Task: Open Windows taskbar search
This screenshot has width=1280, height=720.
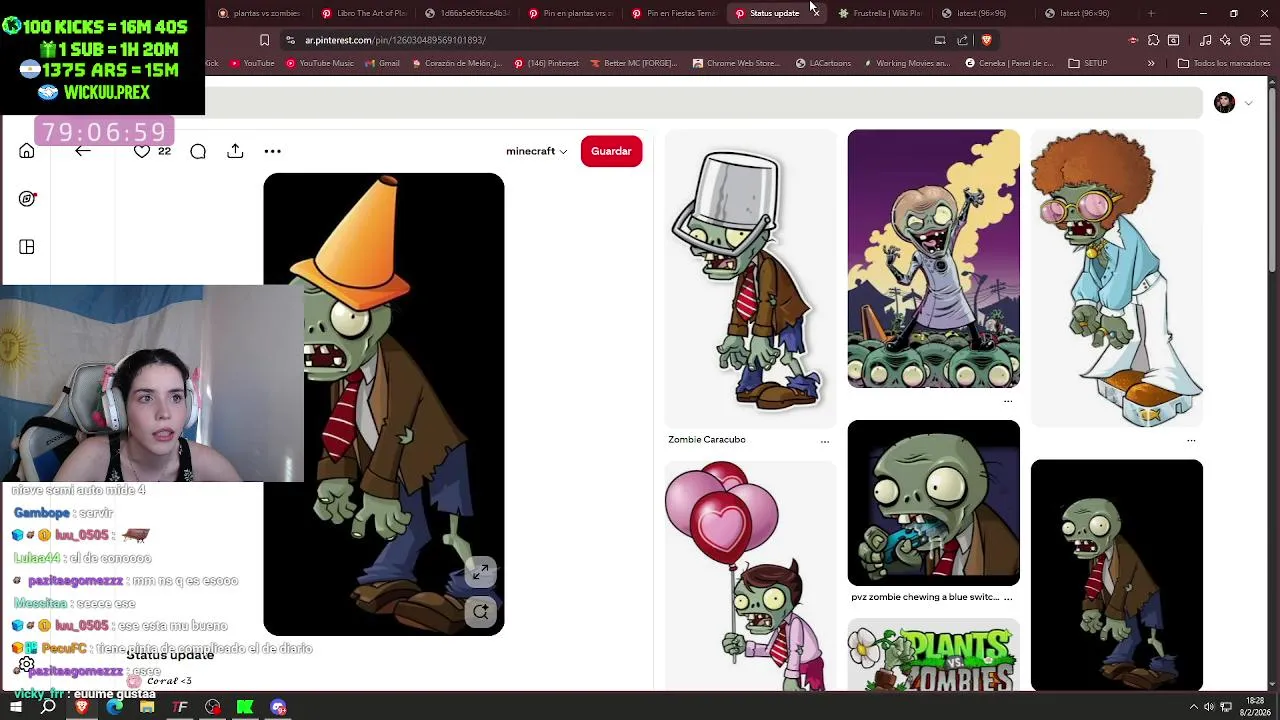Action: tap(48, 707)
